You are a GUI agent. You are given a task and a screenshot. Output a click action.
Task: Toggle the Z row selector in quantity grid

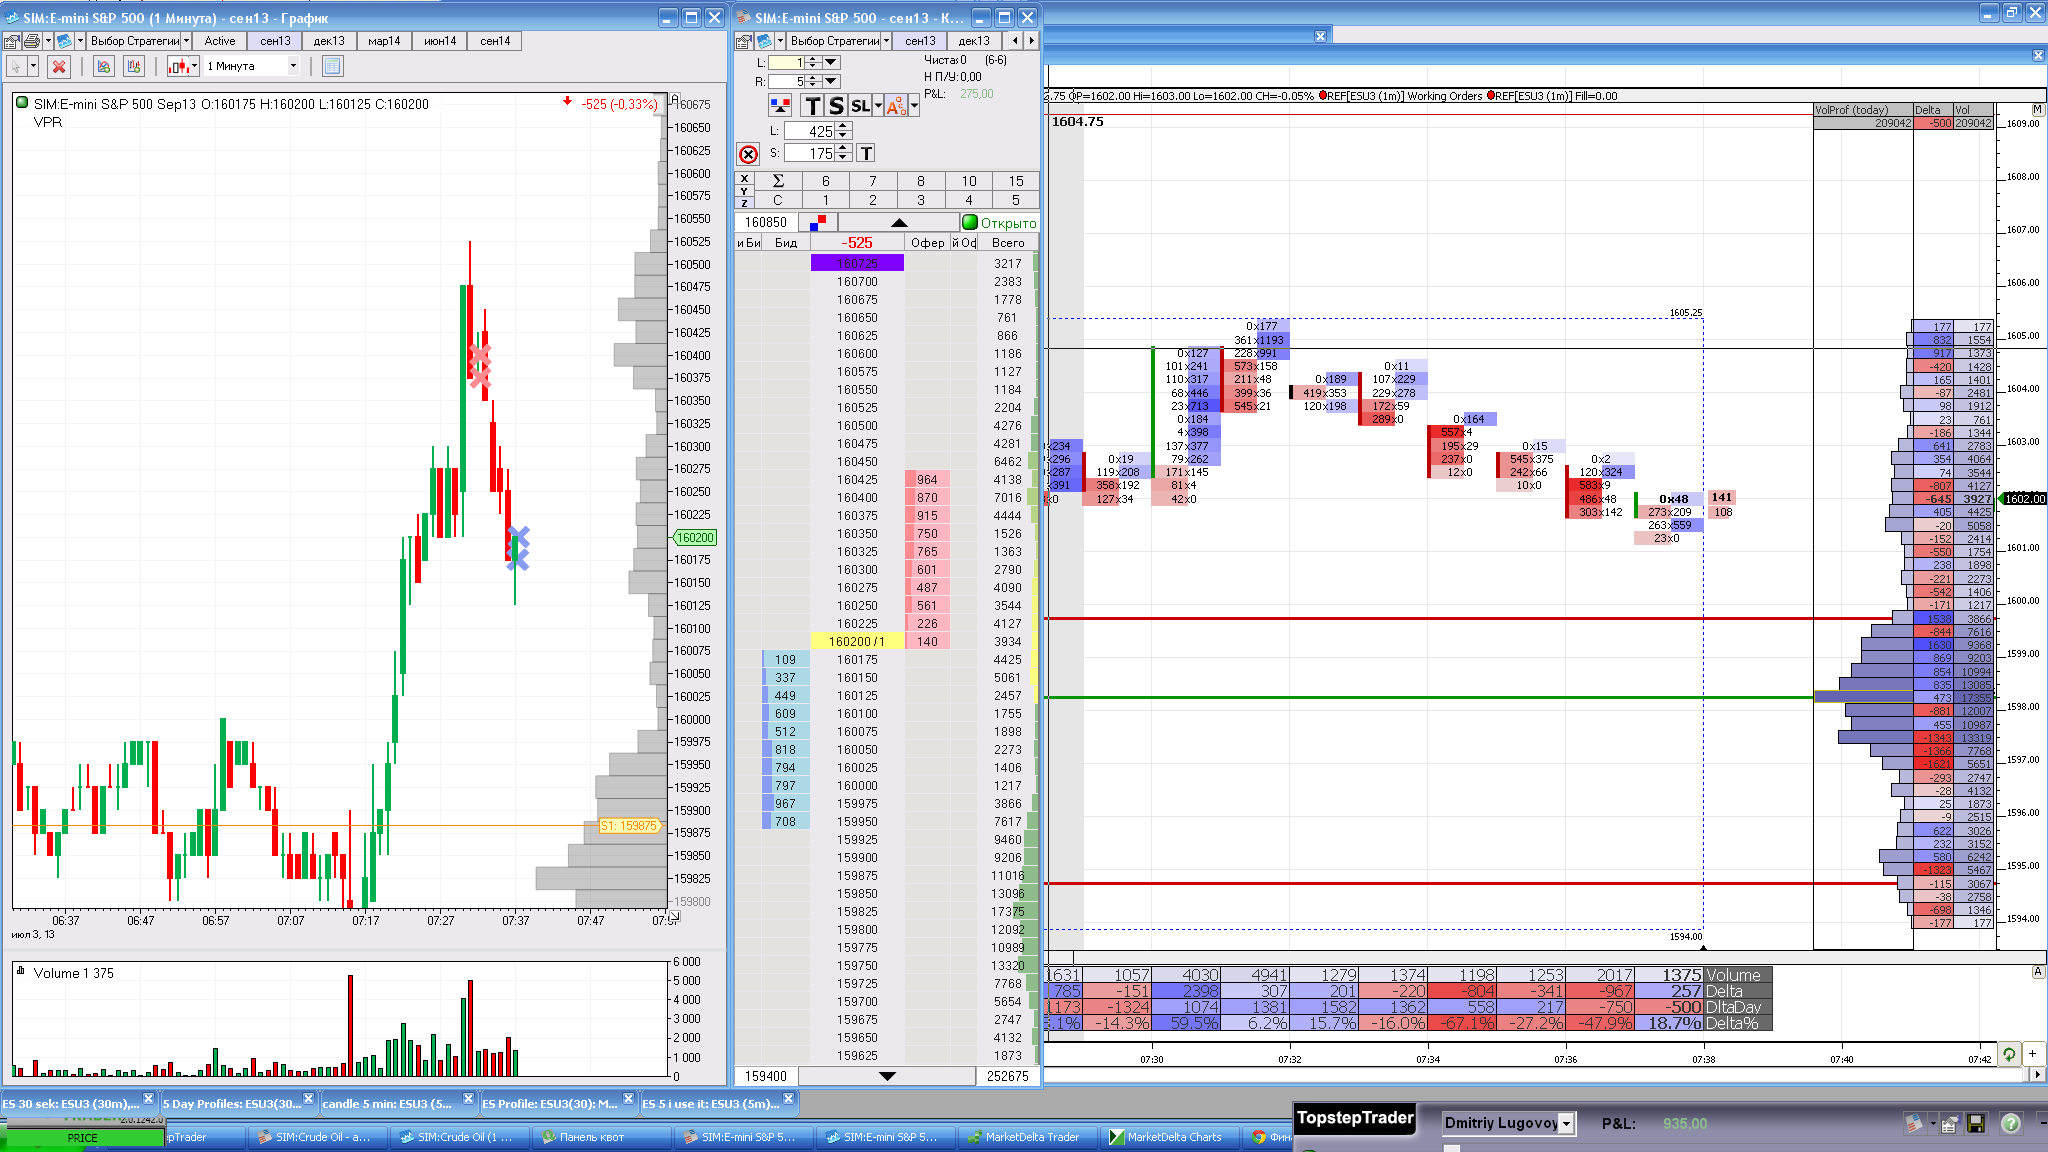pos(744,202)
